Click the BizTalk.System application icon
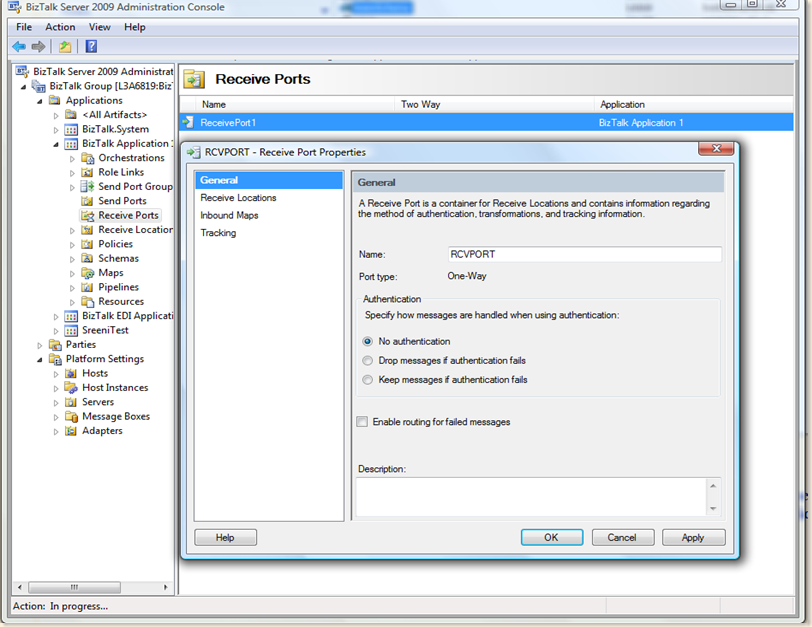Screen dimensions: 812x627 [x=71, y=129]
